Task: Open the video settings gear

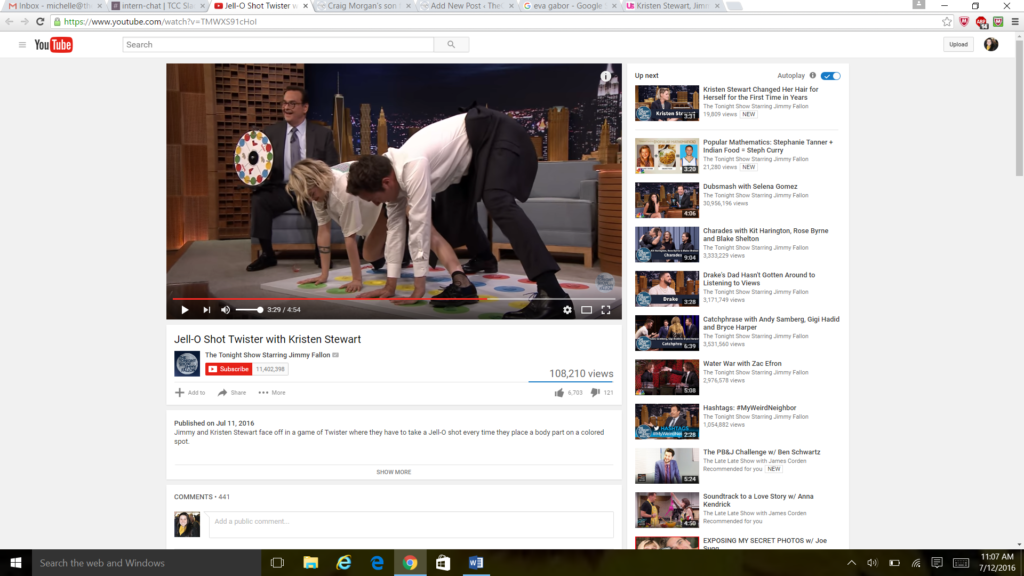Action: coord(567,310)
